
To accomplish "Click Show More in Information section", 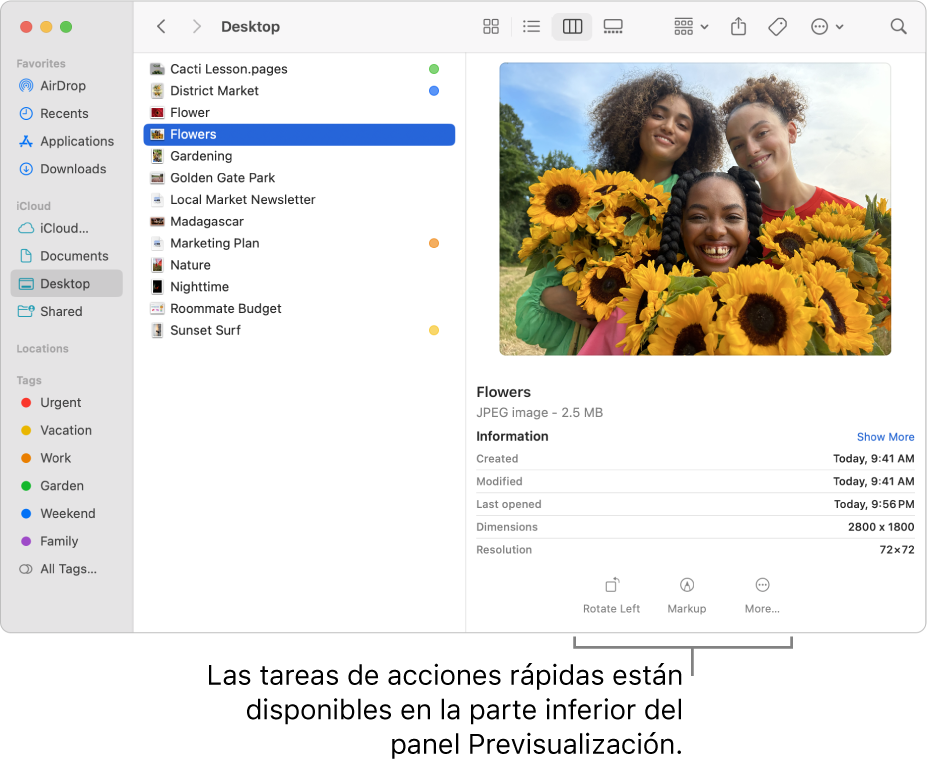I will pyautogui.click(x=885, y=437).
